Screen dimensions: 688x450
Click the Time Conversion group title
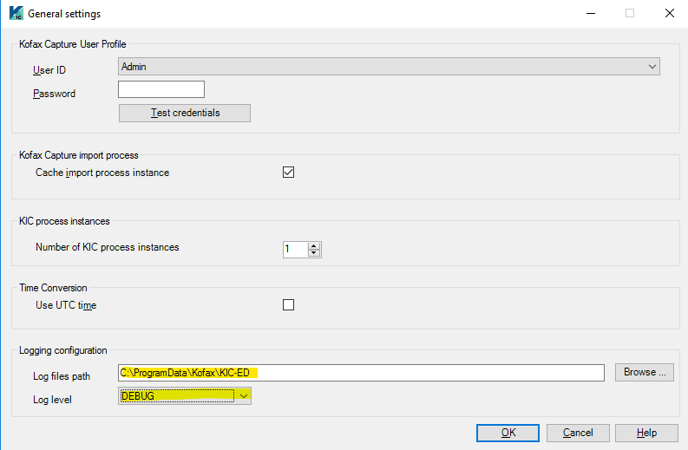pyautogui.click(x=53, y=288)
